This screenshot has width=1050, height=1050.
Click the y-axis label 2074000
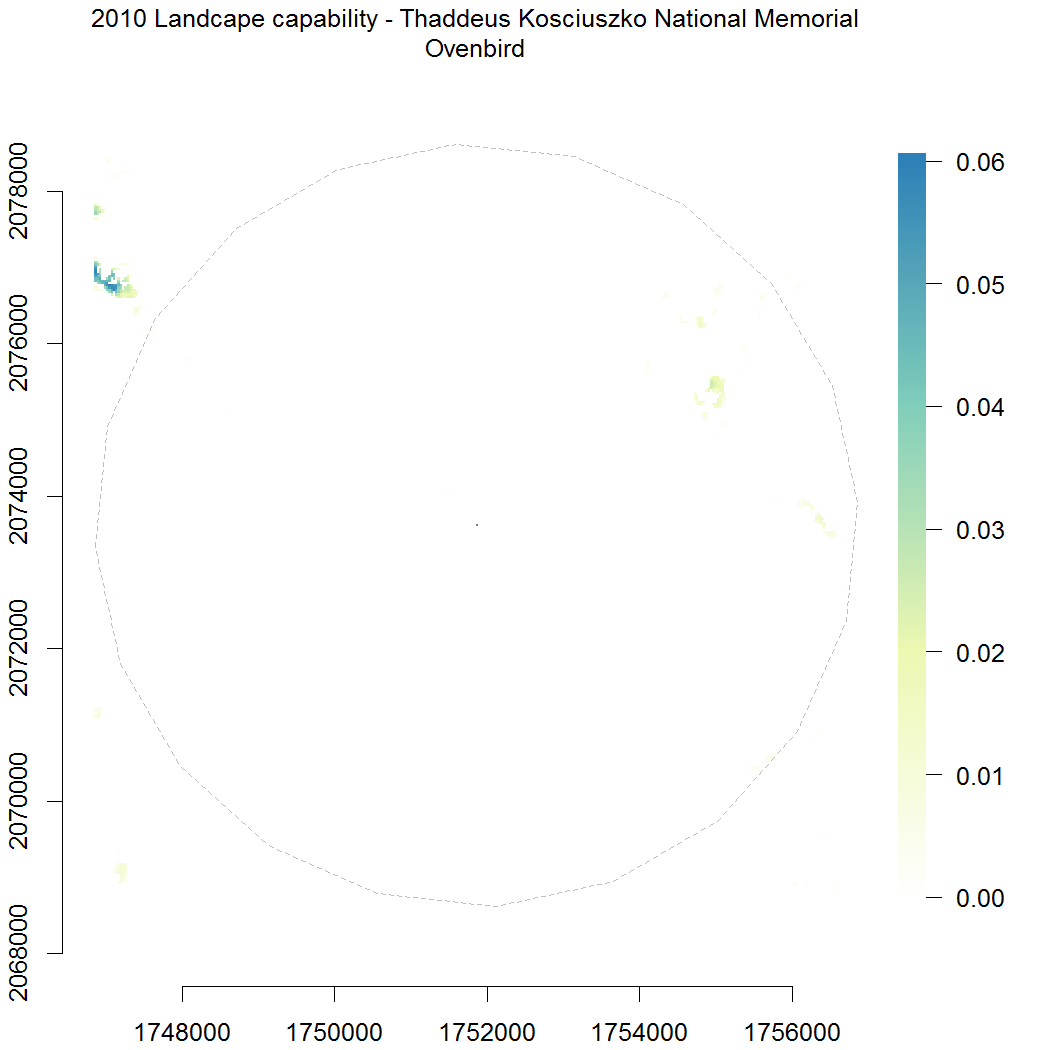point(18,496)
